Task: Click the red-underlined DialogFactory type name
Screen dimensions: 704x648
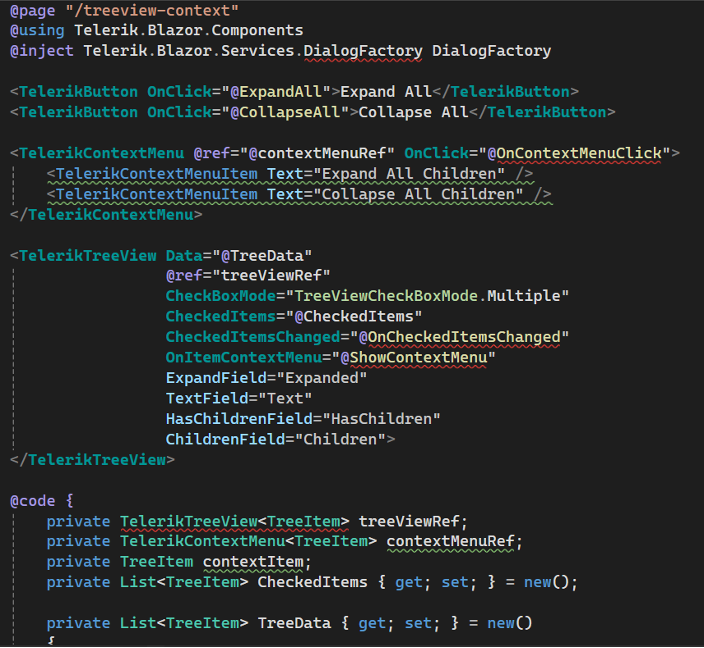Action: coord(363,51)
